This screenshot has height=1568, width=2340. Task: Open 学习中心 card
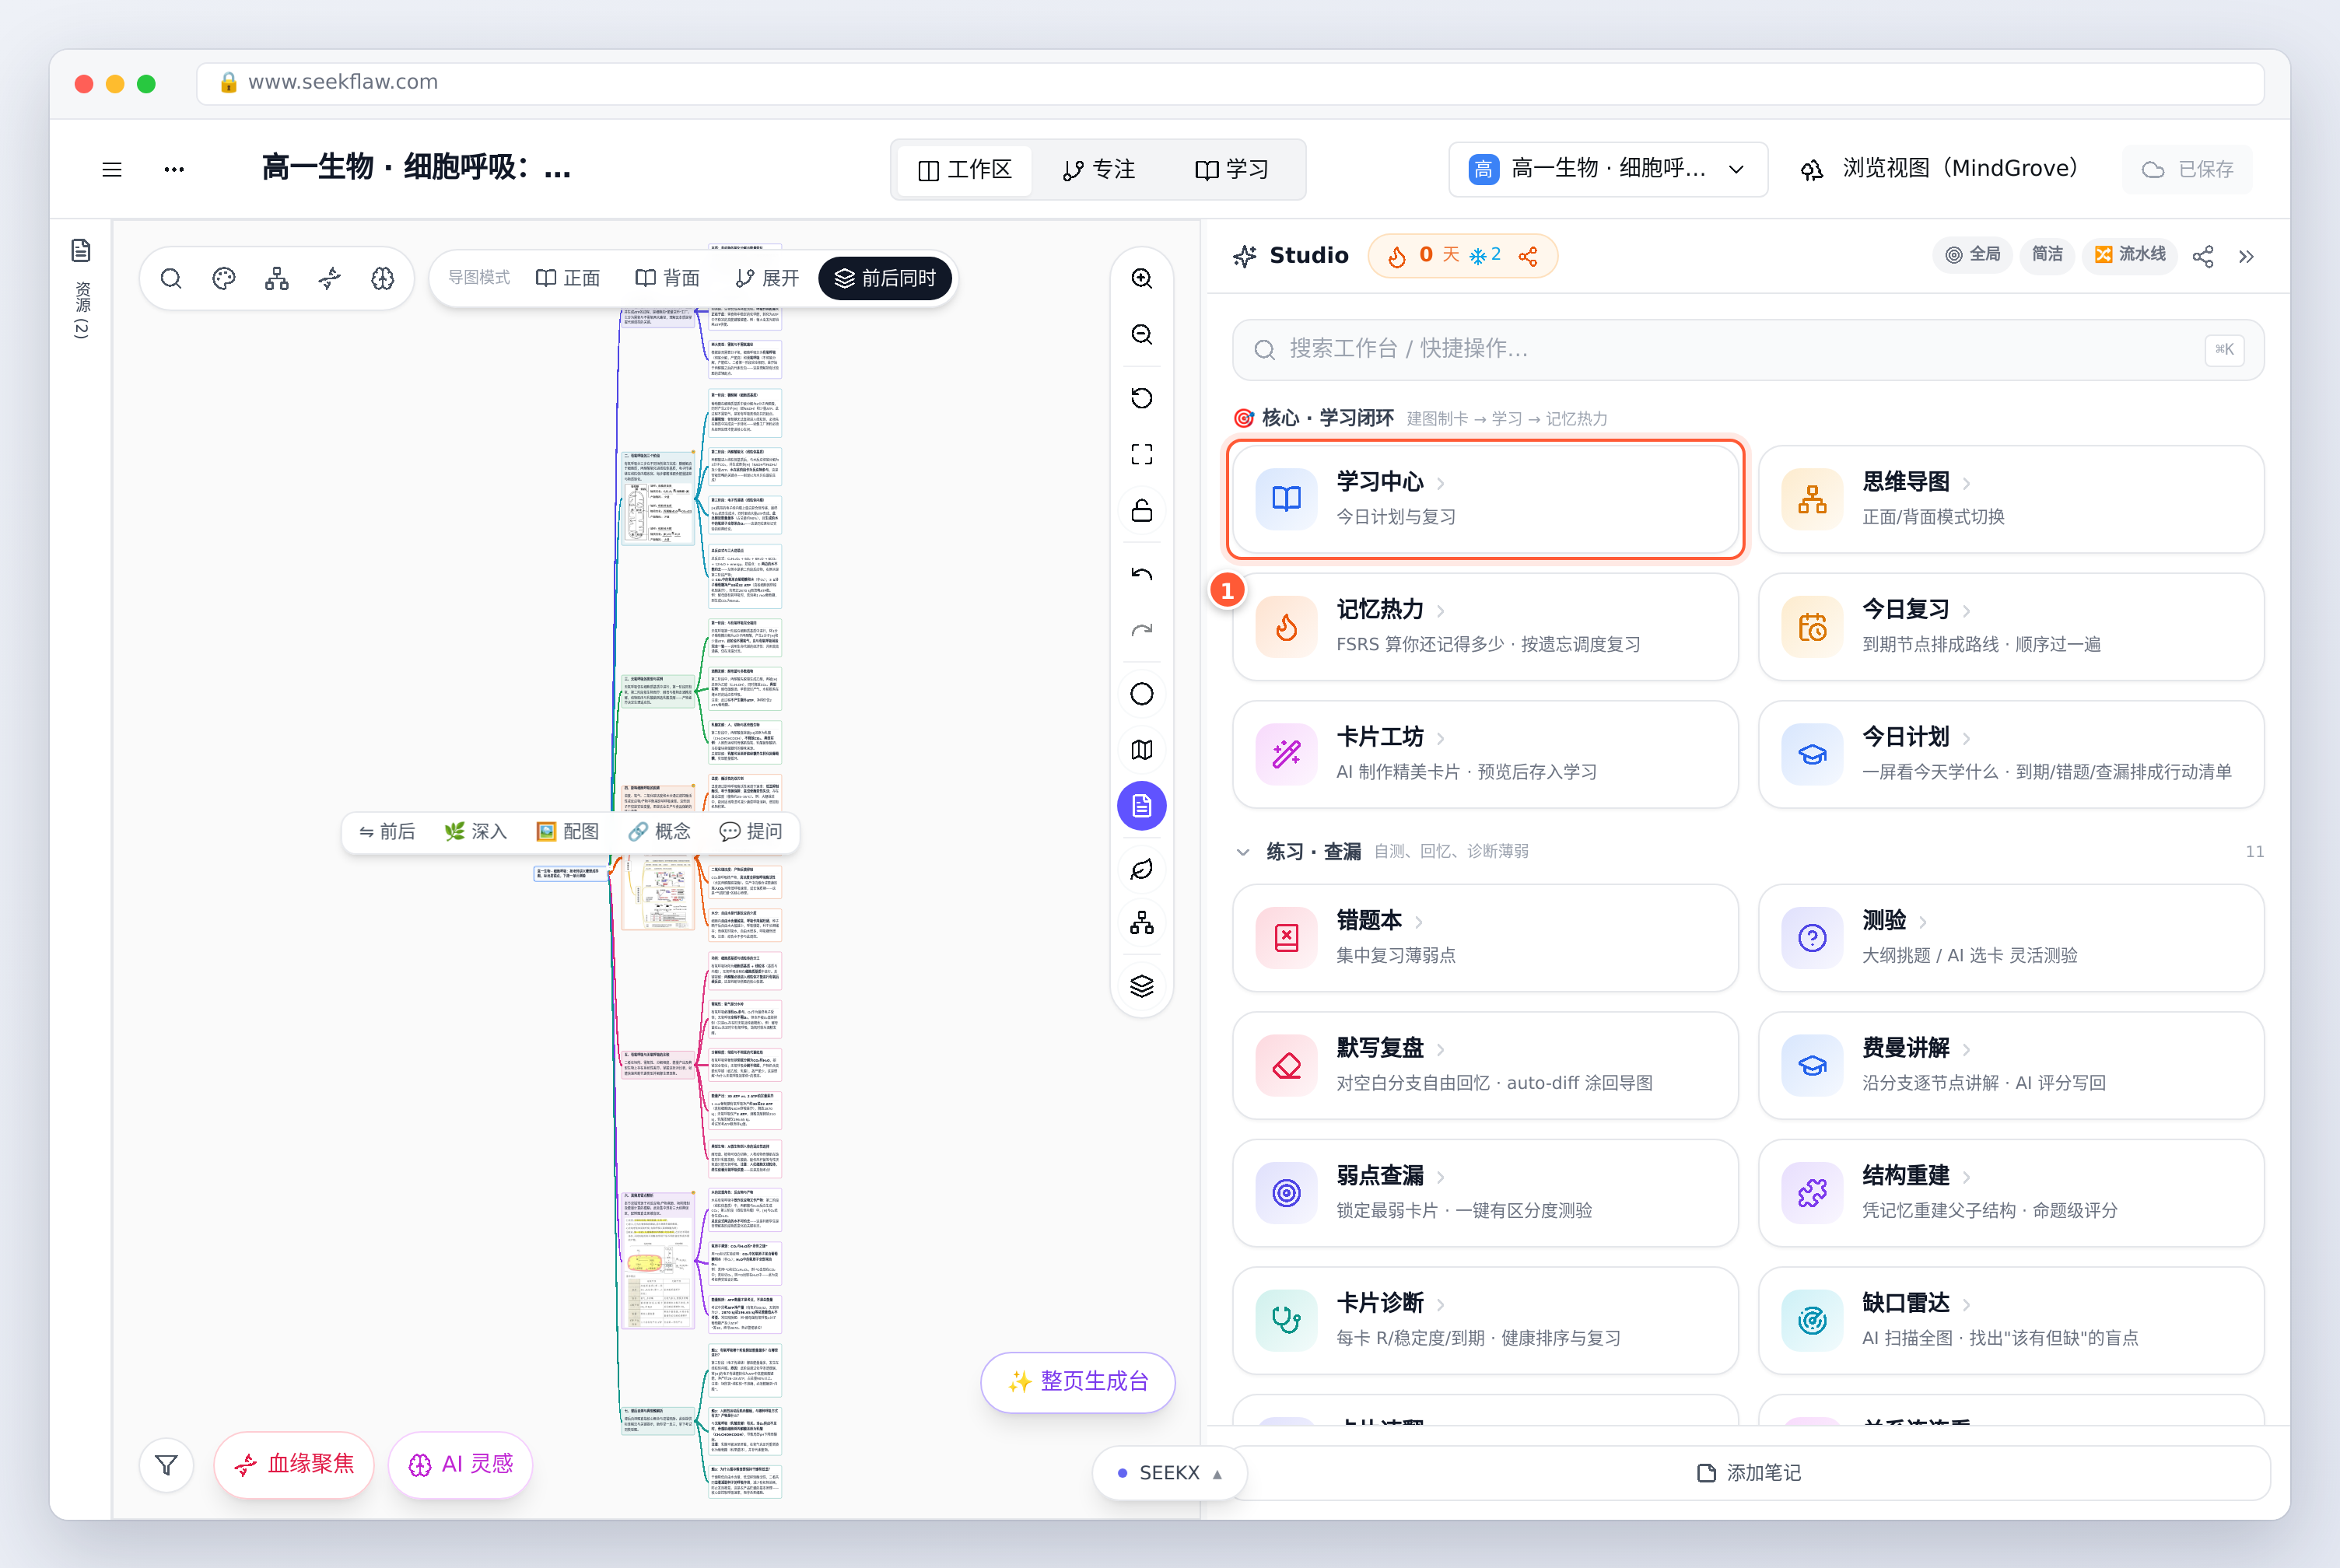(x=1486, y=499)
